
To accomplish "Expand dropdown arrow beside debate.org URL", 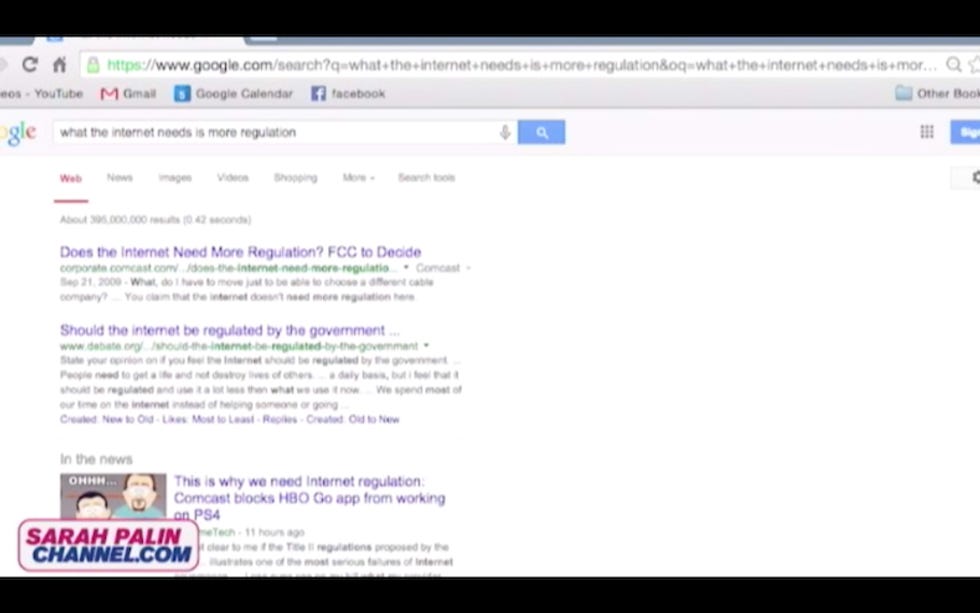I will [x=426, y=346].
